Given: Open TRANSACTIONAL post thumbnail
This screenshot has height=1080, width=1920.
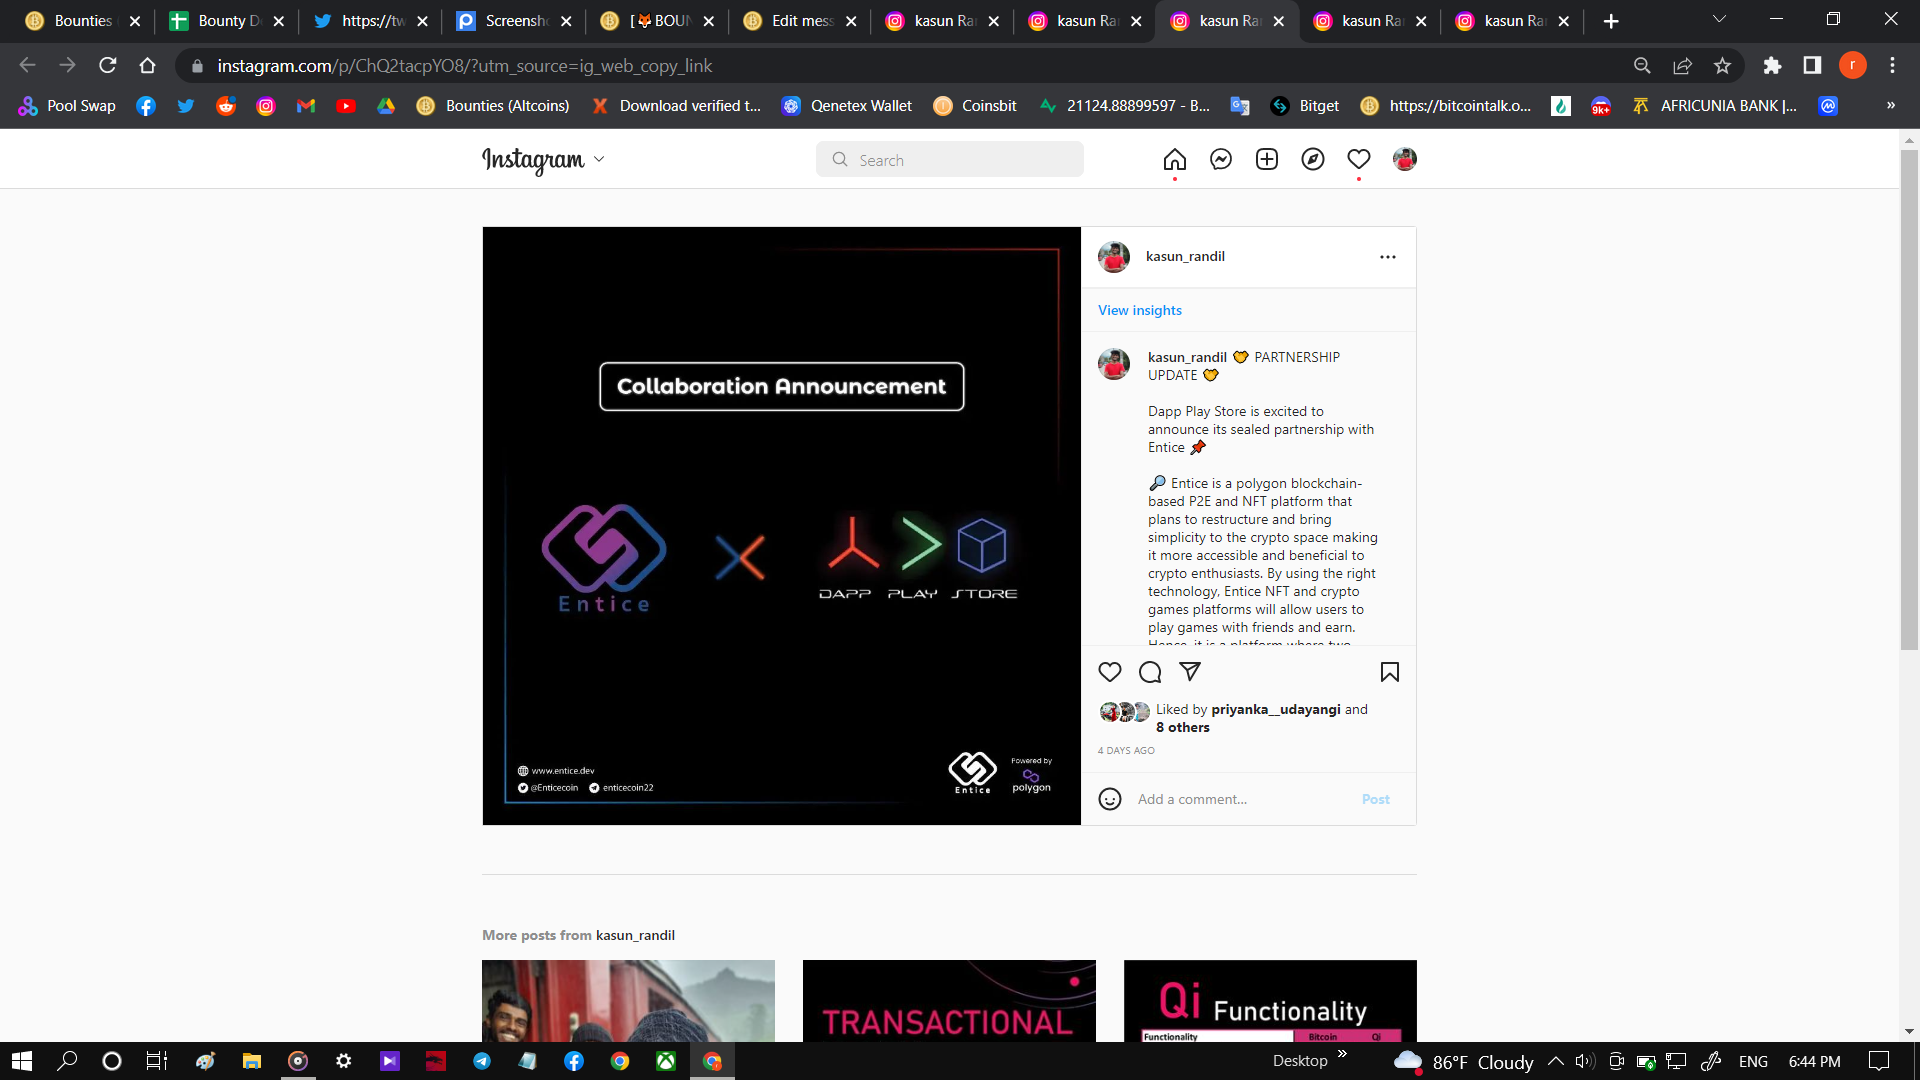Looking at the screenshot, I should (949, 1001).
